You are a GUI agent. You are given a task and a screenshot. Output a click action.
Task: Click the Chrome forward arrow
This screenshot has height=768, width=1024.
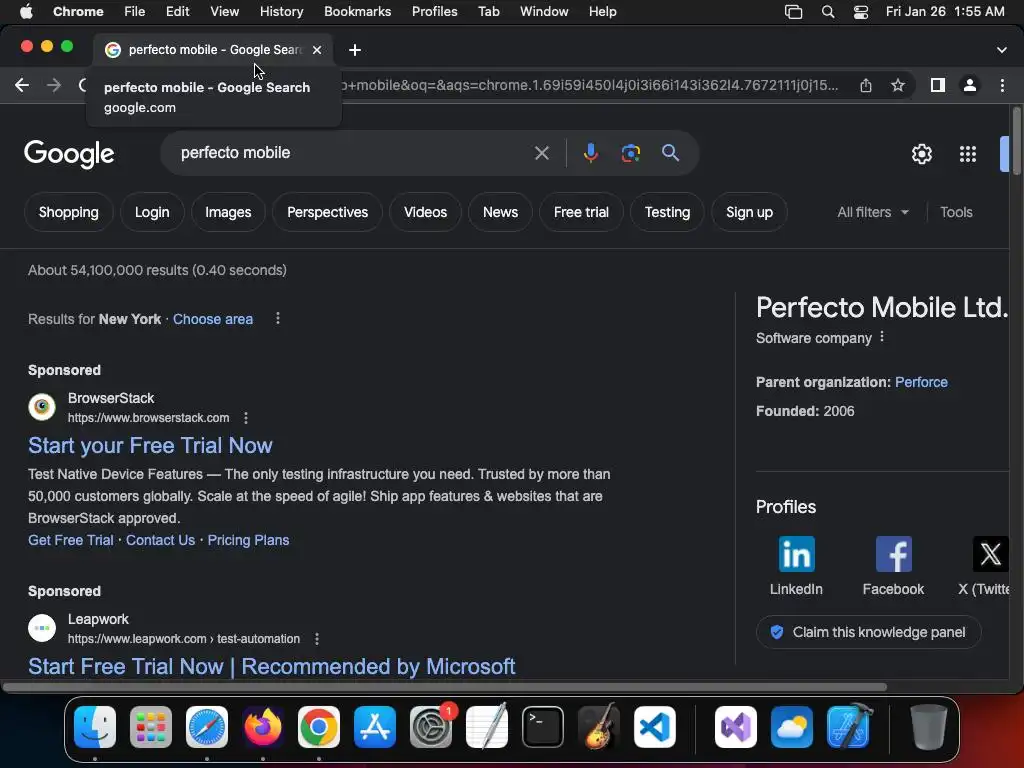[54, 85]
